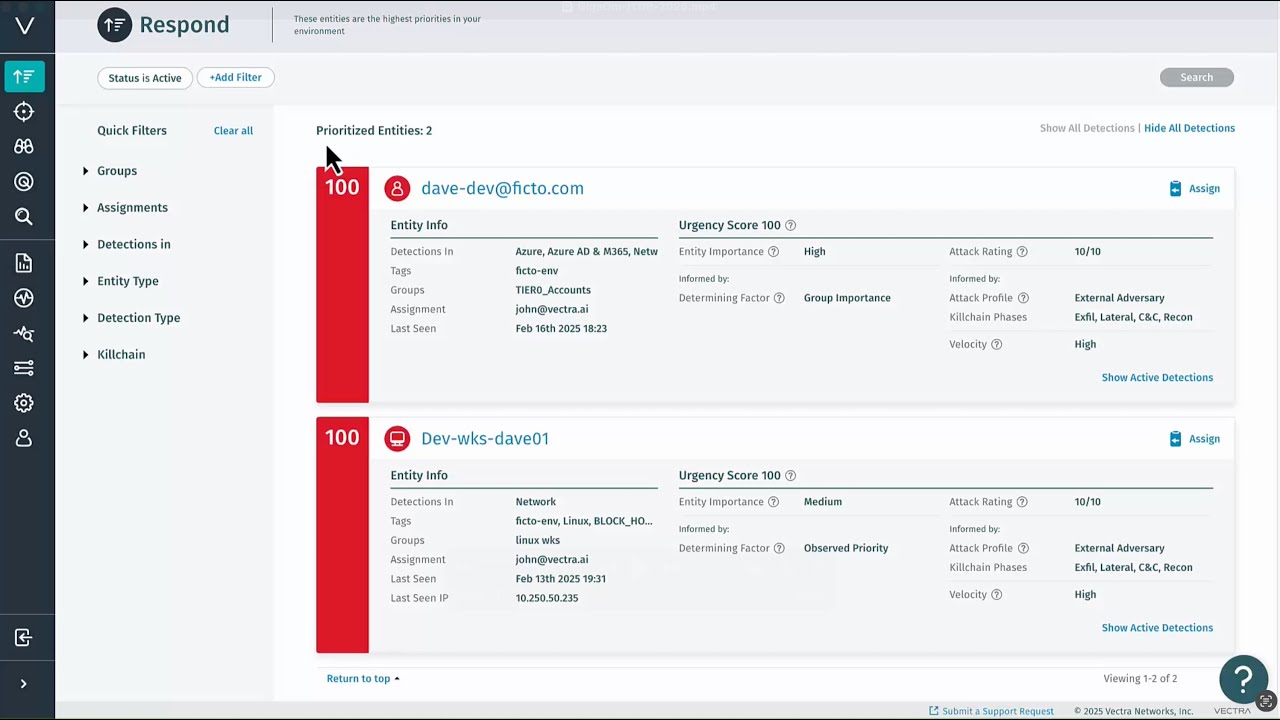Click Show All Detections

coord(1087,128)
